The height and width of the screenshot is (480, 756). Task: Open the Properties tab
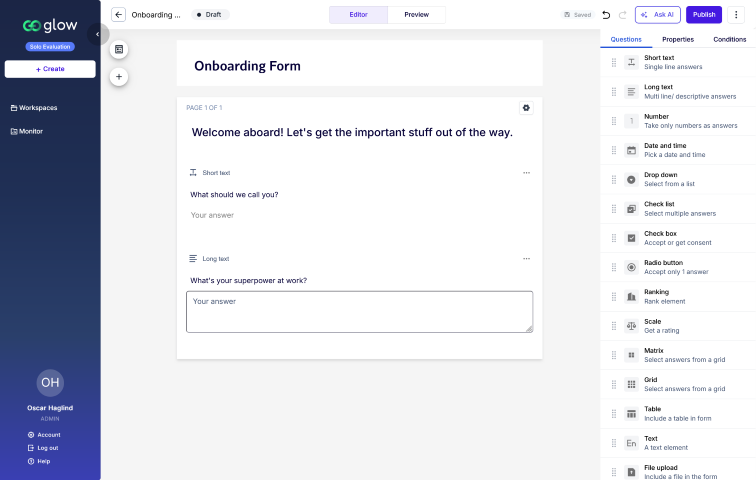coord(678,40)
